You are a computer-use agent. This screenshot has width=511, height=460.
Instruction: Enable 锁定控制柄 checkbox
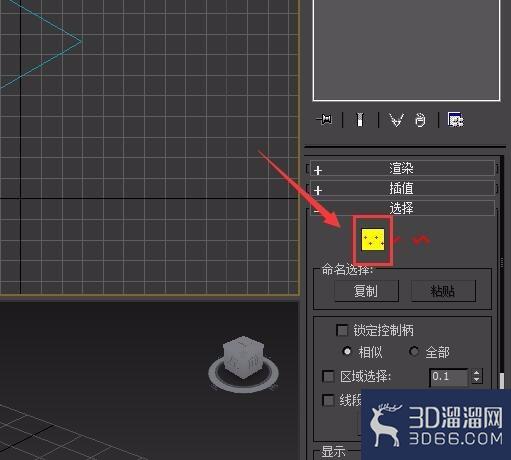342,330
